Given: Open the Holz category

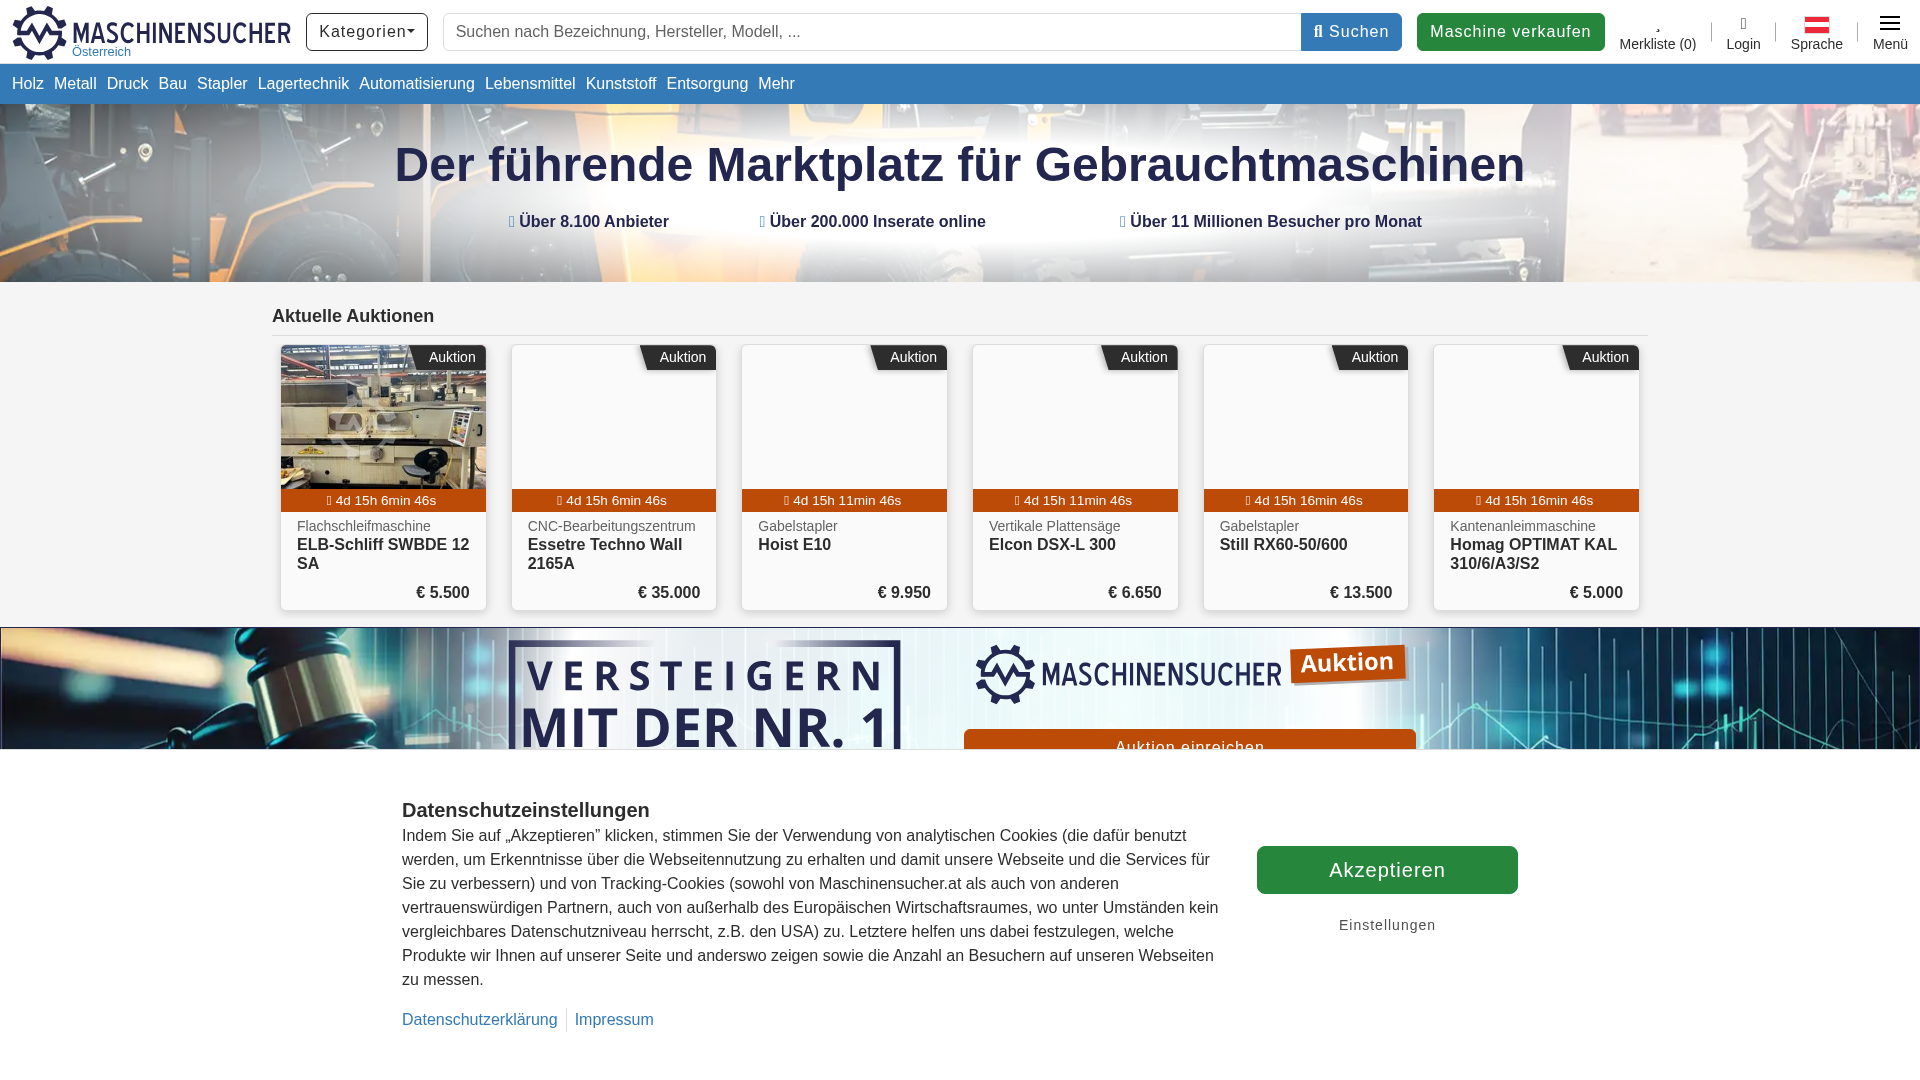Looking at the screenshot, I should (x=28, y=84).
